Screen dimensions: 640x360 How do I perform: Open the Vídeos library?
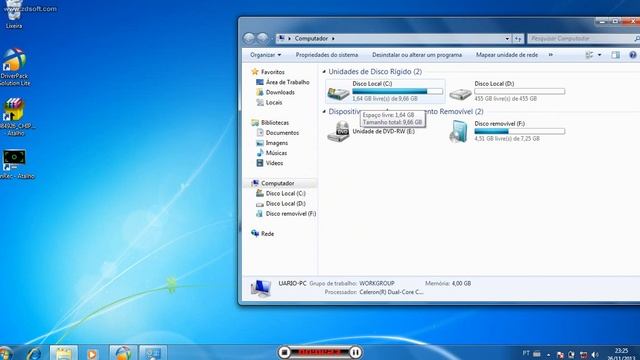tap(269, 163)
